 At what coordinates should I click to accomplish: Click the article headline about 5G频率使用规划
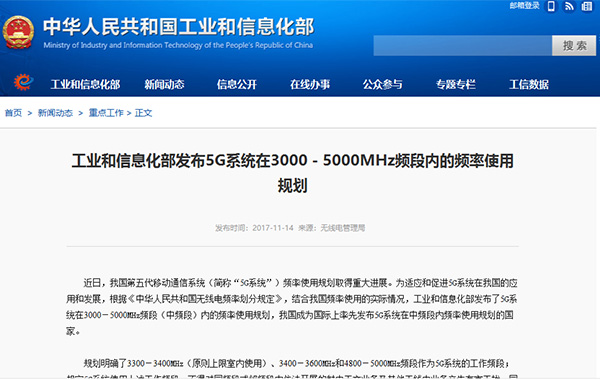293,173
